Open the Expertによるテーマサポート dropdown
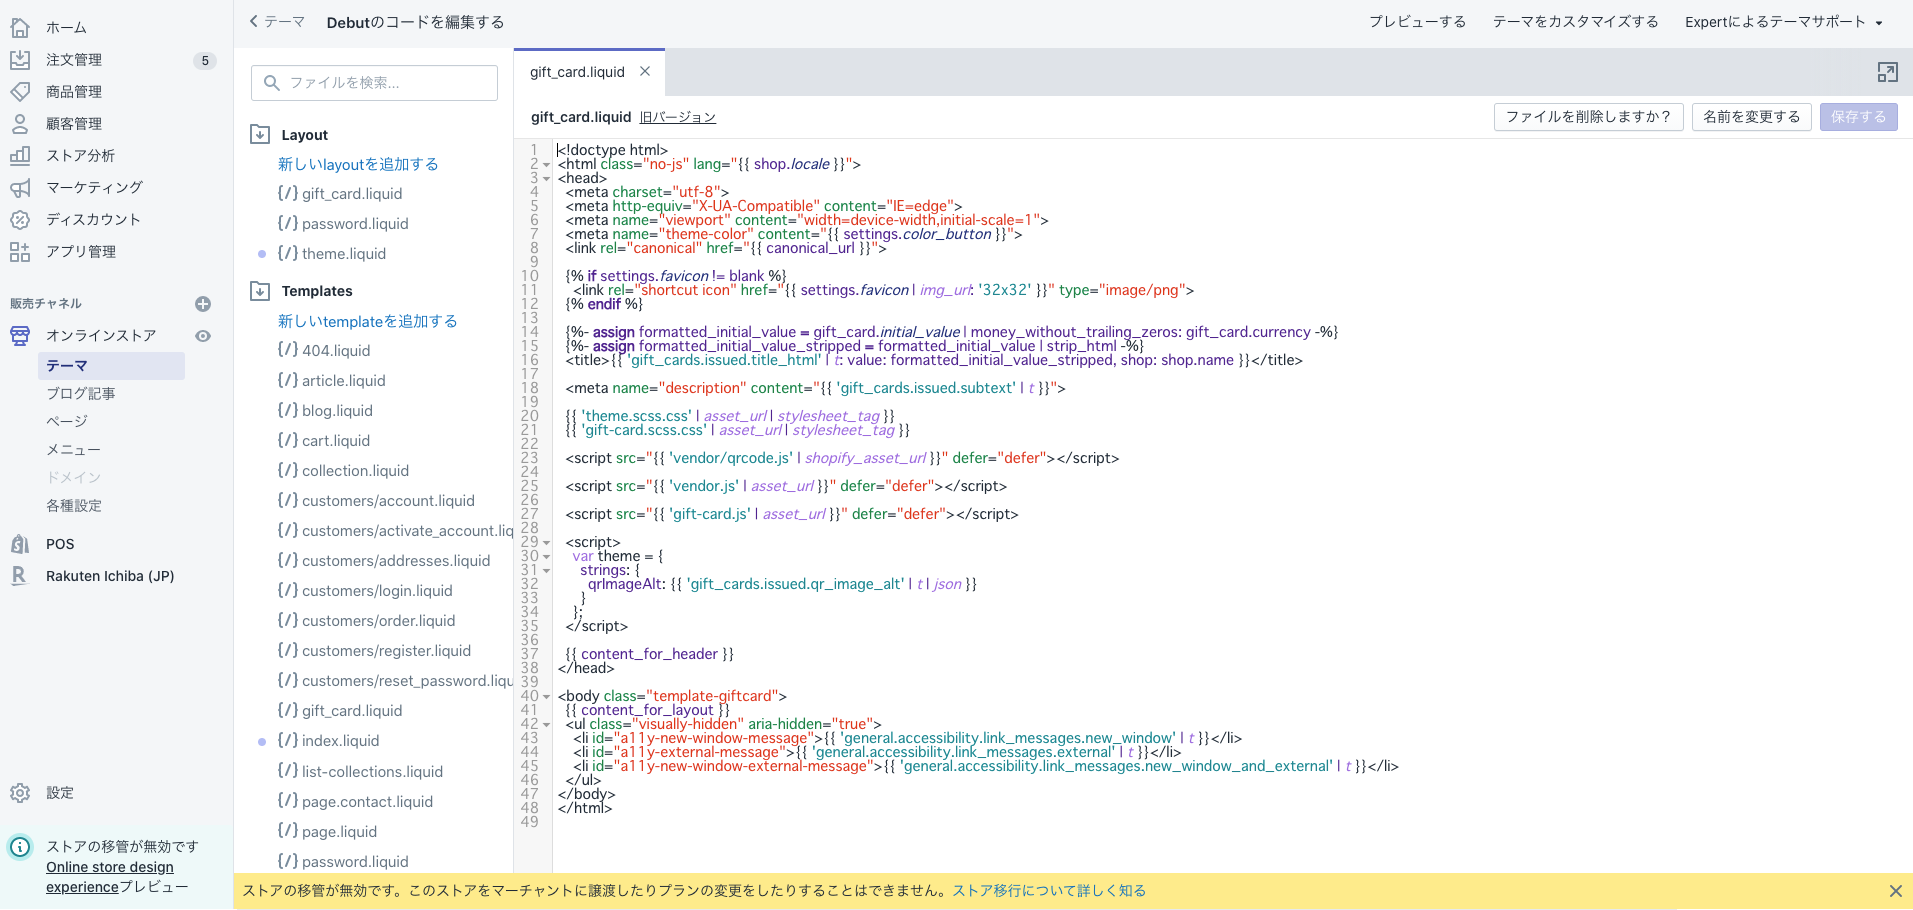Image resolution: width=1913 pixels, height=910 pixels. [x=1784, y=21]
